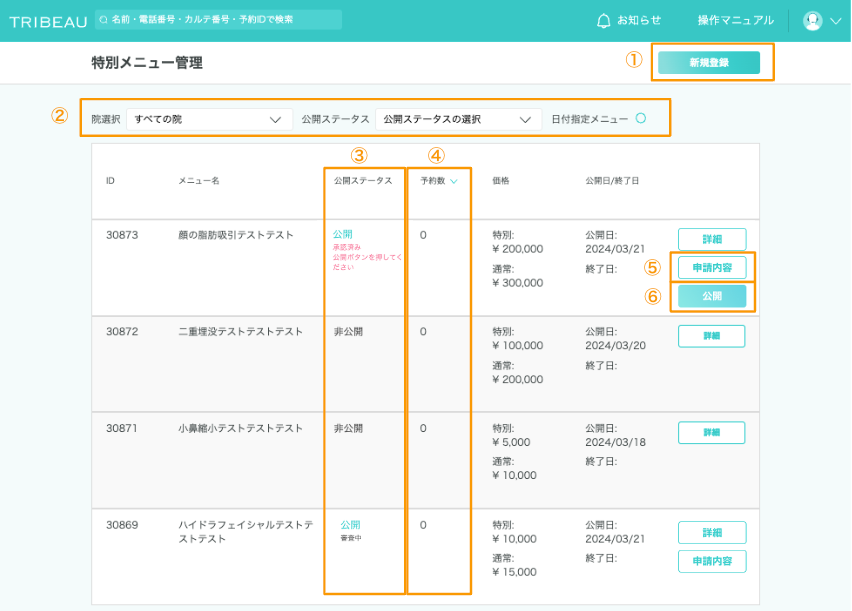The image size is (852, 611).
Task: Open 申請内容 for menu ID 30873
Action: pyautogui.click(x=711, y=268)
